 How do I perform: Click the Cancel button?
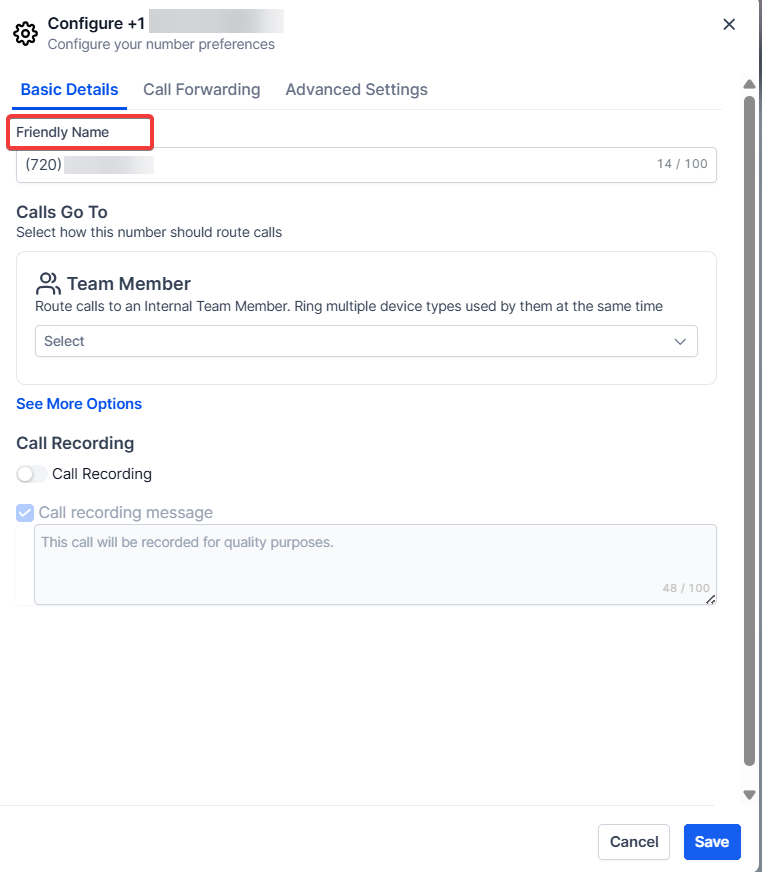(634, 842)
